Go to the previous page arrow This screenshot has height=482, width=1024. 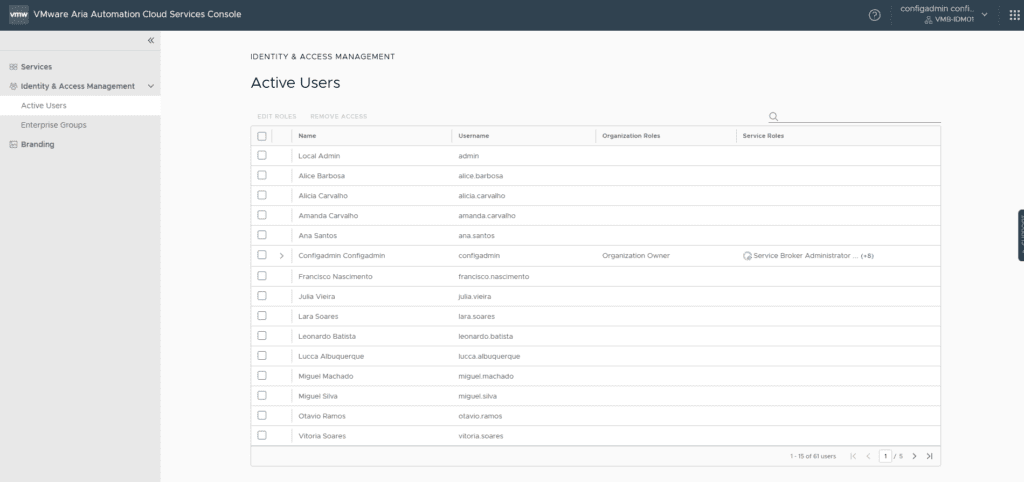point(869,456)
